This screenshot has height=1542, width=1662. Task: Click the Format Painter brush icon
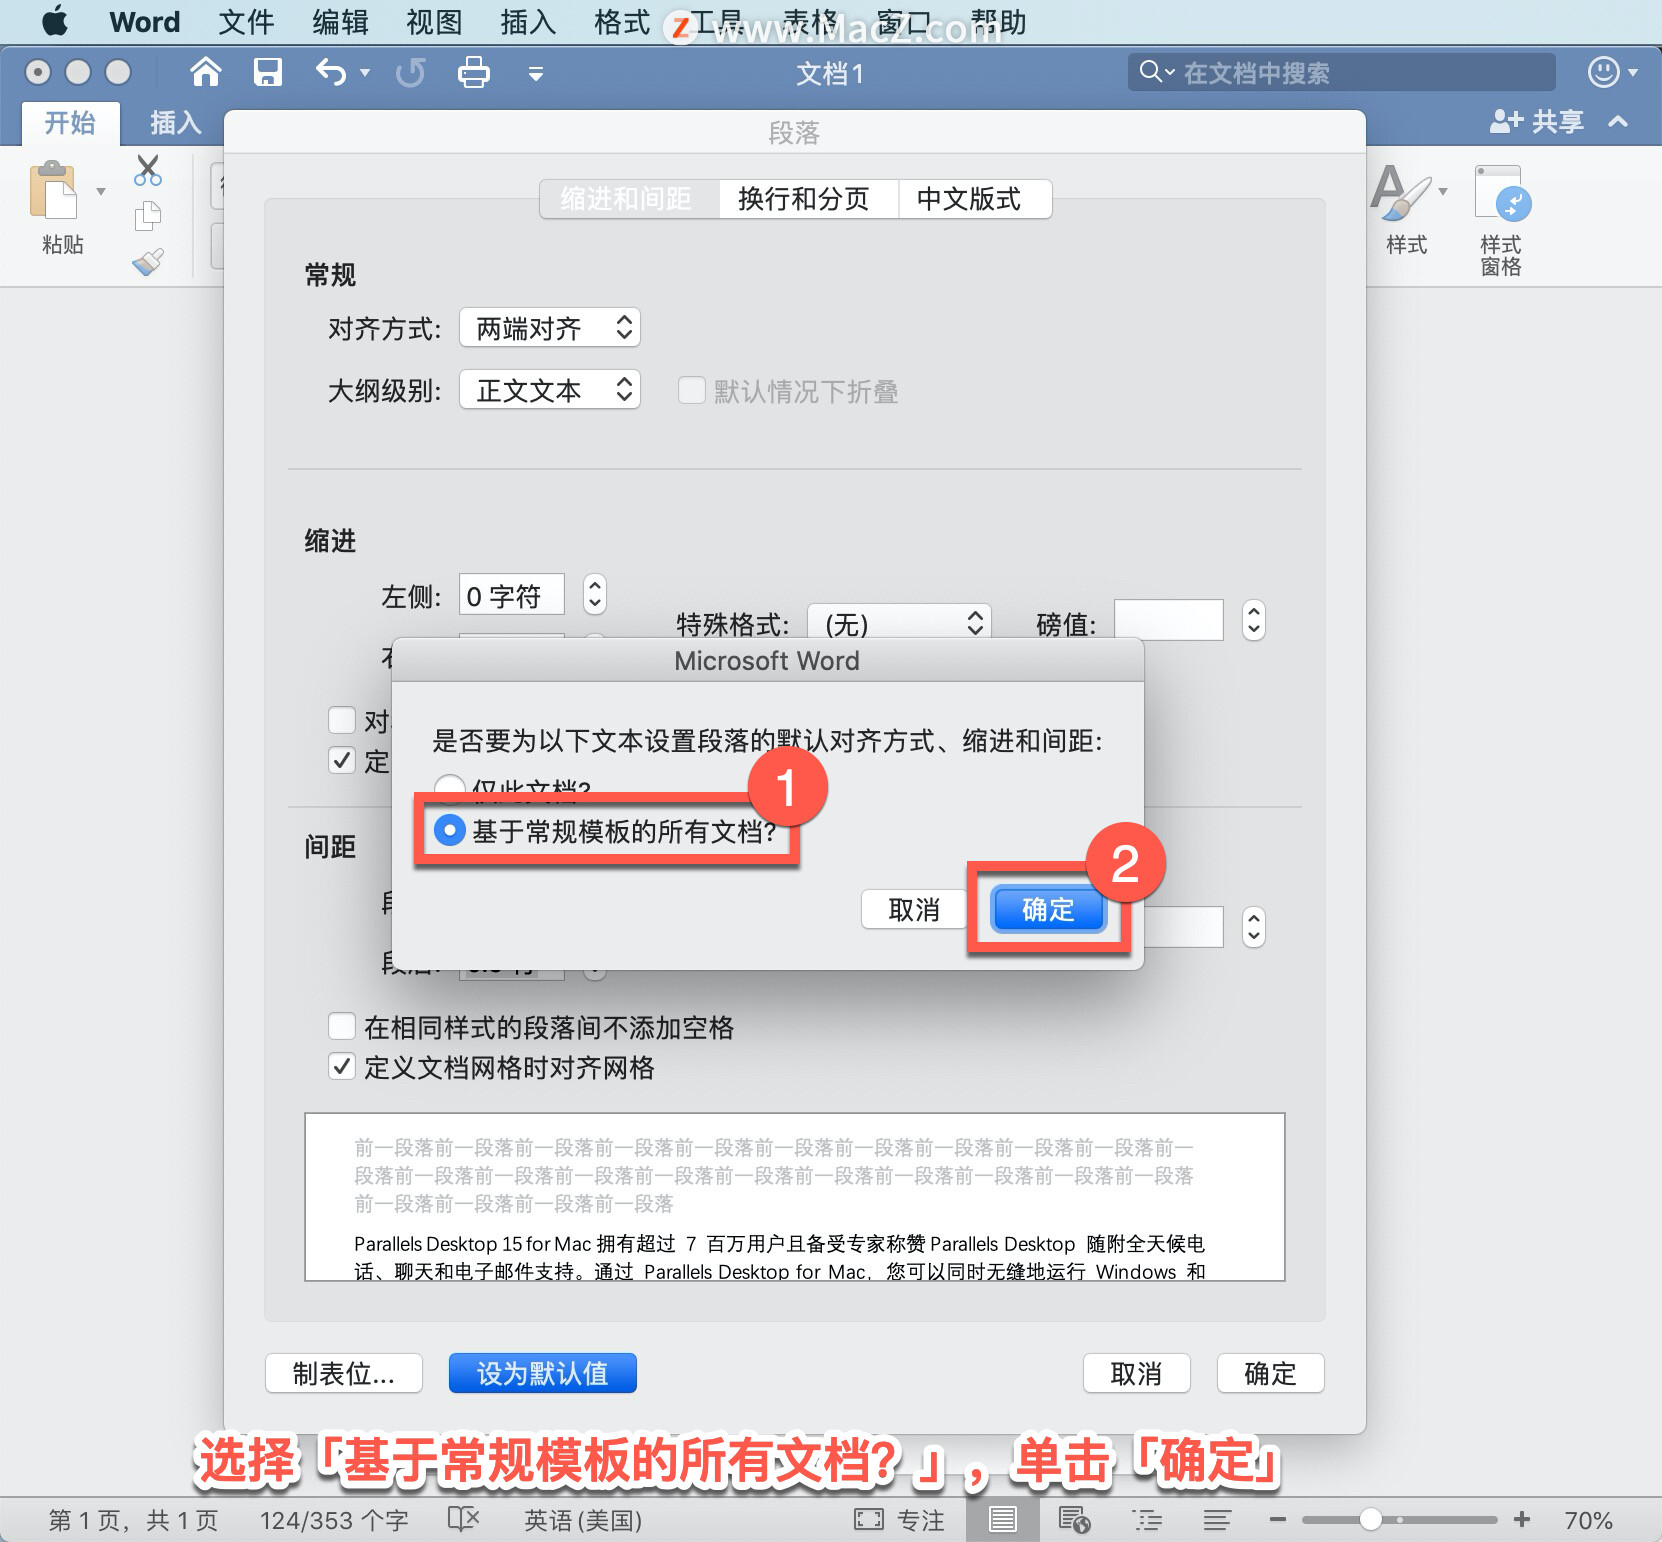click(x=147, y=261)
